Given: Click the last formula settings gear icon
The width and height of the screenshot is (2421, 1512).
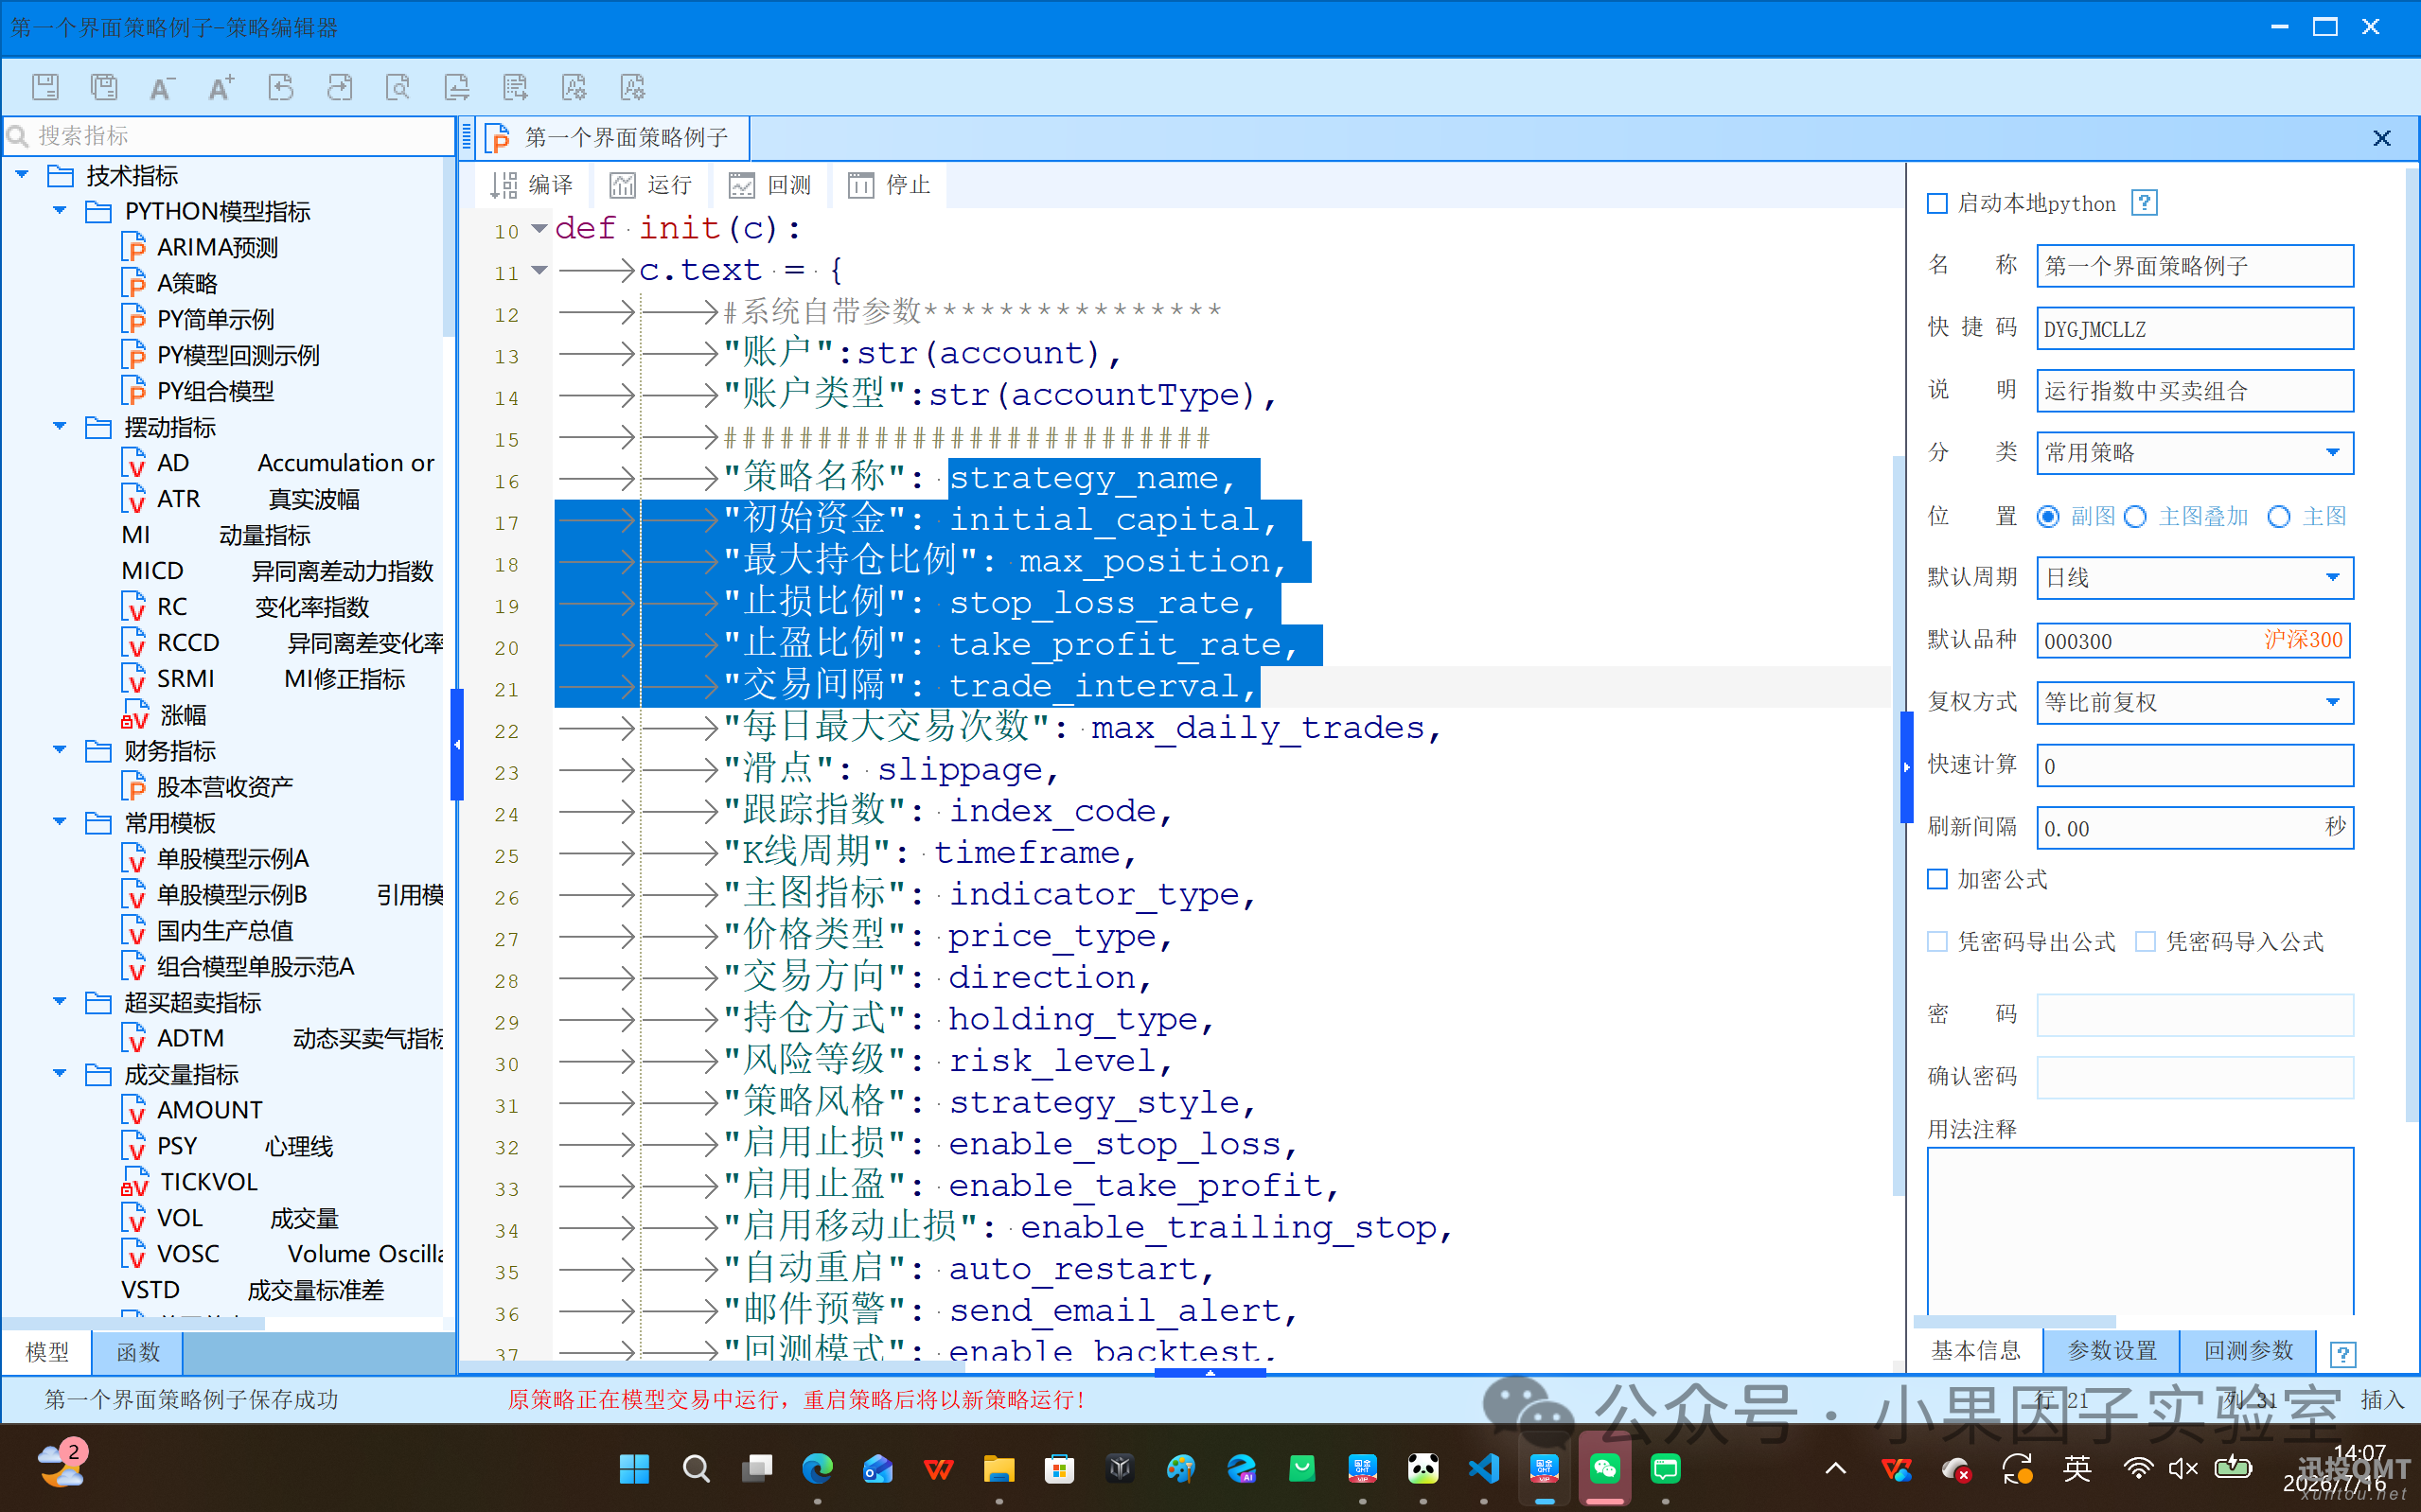Looking at the screenshot, I should point(633,87).
